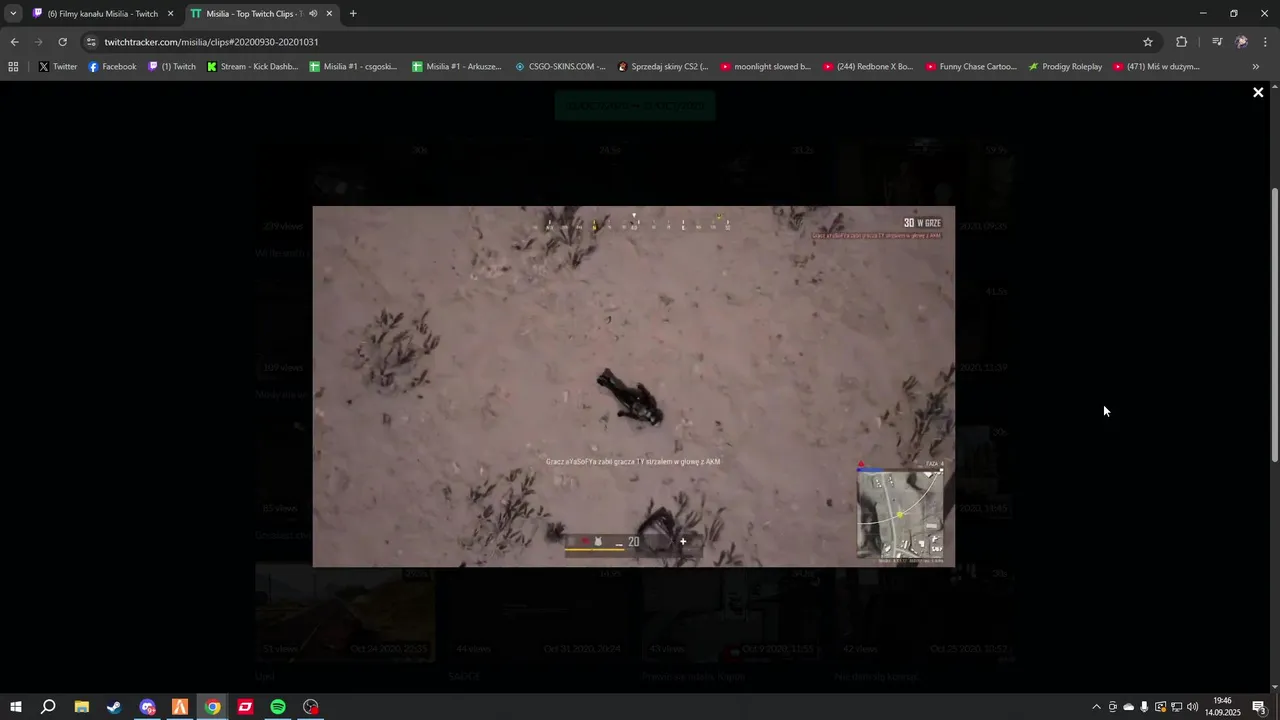Close the Filmy kanału Misilia tab
Screen dimensions: 1280x720
pos(170,14)
